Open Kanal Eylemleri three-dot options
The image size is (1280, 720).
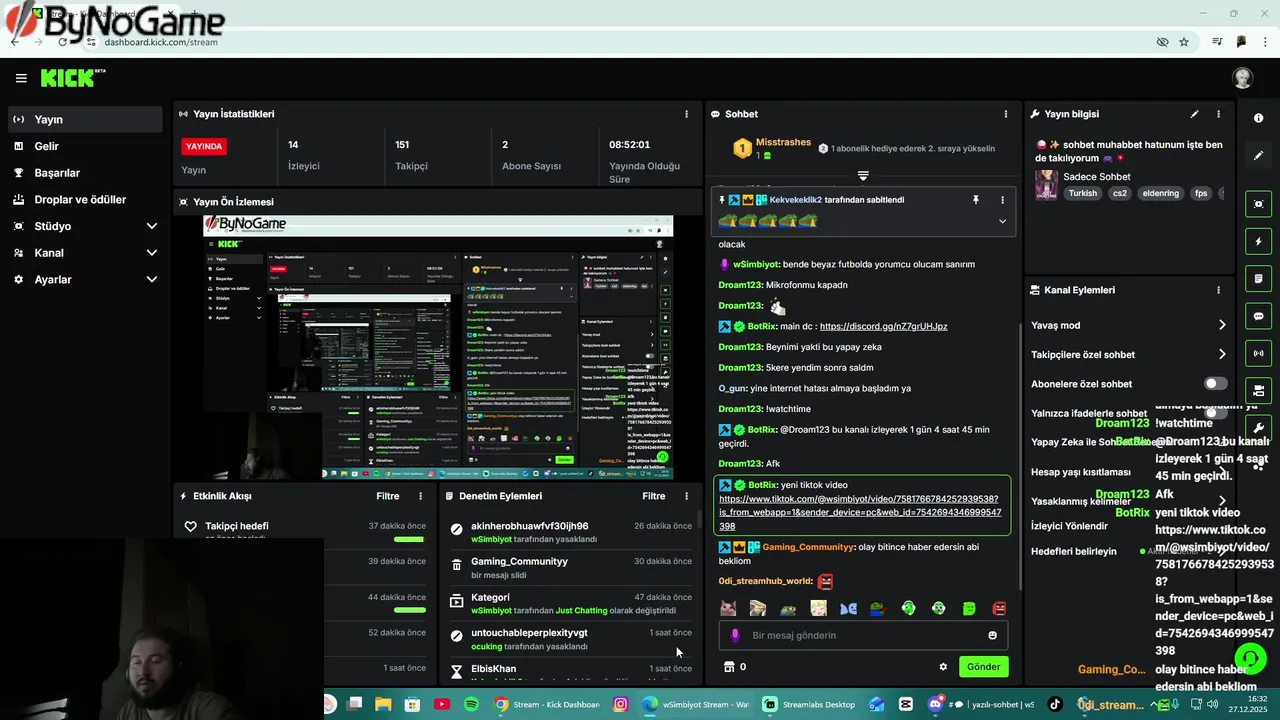1218,290
